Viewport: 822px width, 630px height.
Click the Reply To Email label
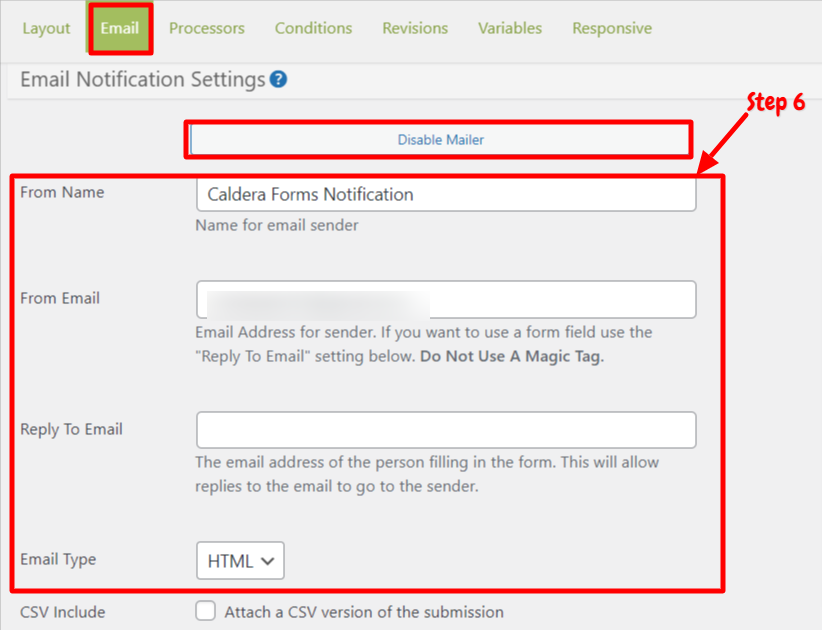coord(71,429)
